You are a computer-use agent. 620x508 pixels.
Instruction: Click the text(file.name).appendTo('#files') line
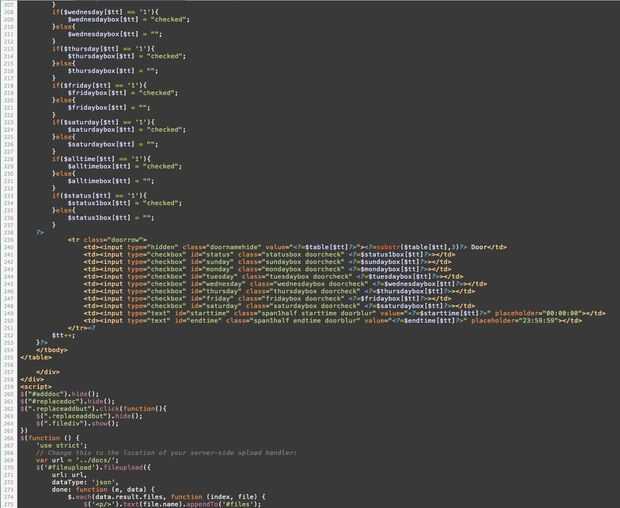click(172, 504)
